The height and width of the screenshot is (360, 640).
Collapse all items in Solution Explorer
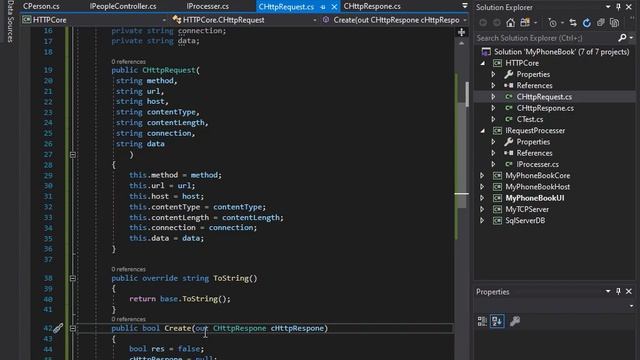click(x=600, y=23)
